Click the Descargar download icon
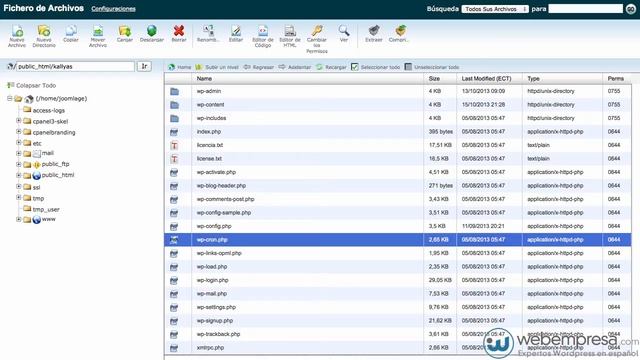 152,31
